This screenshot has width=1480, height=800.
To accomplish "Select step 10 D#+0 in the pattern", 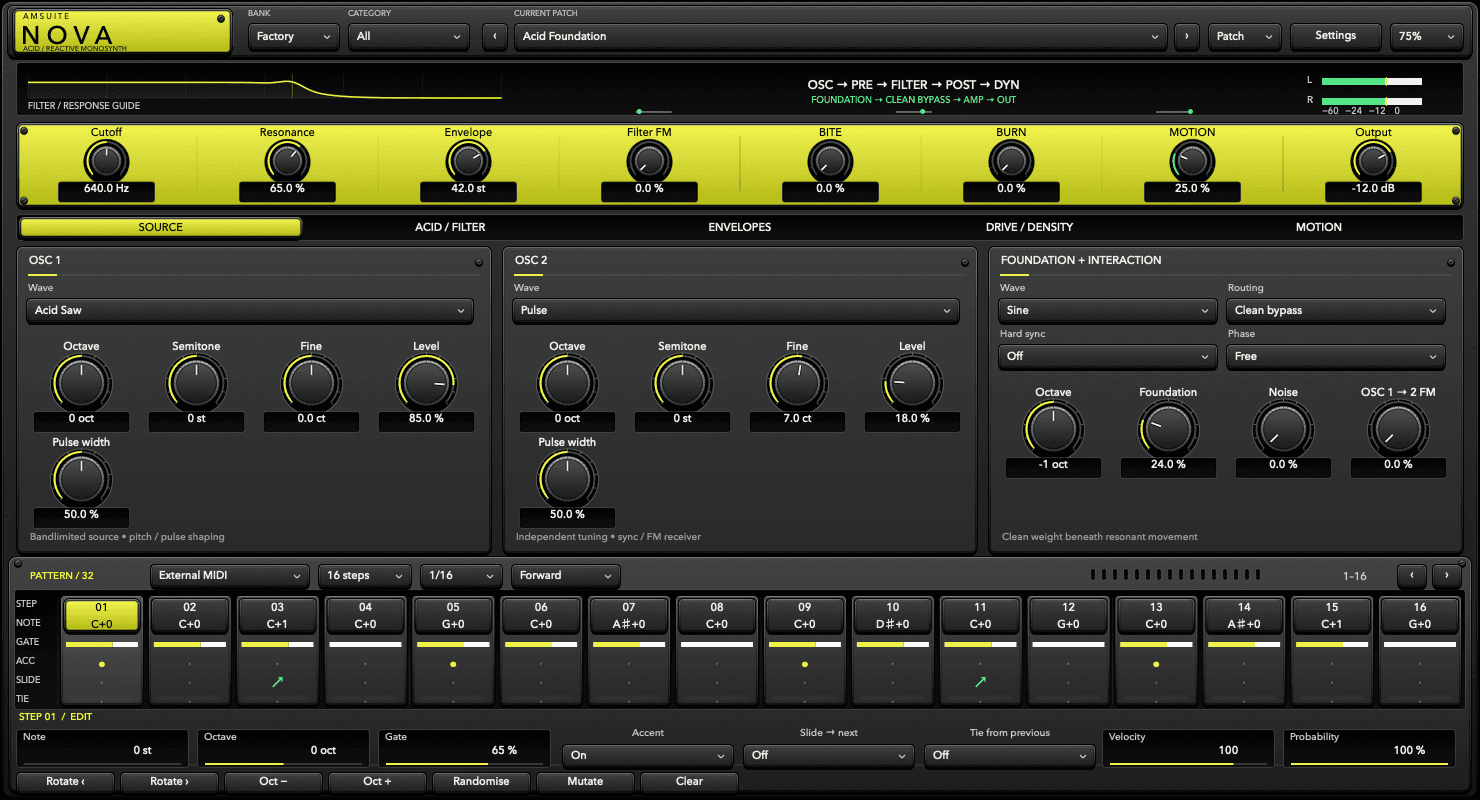I will (x=892, y=615).
